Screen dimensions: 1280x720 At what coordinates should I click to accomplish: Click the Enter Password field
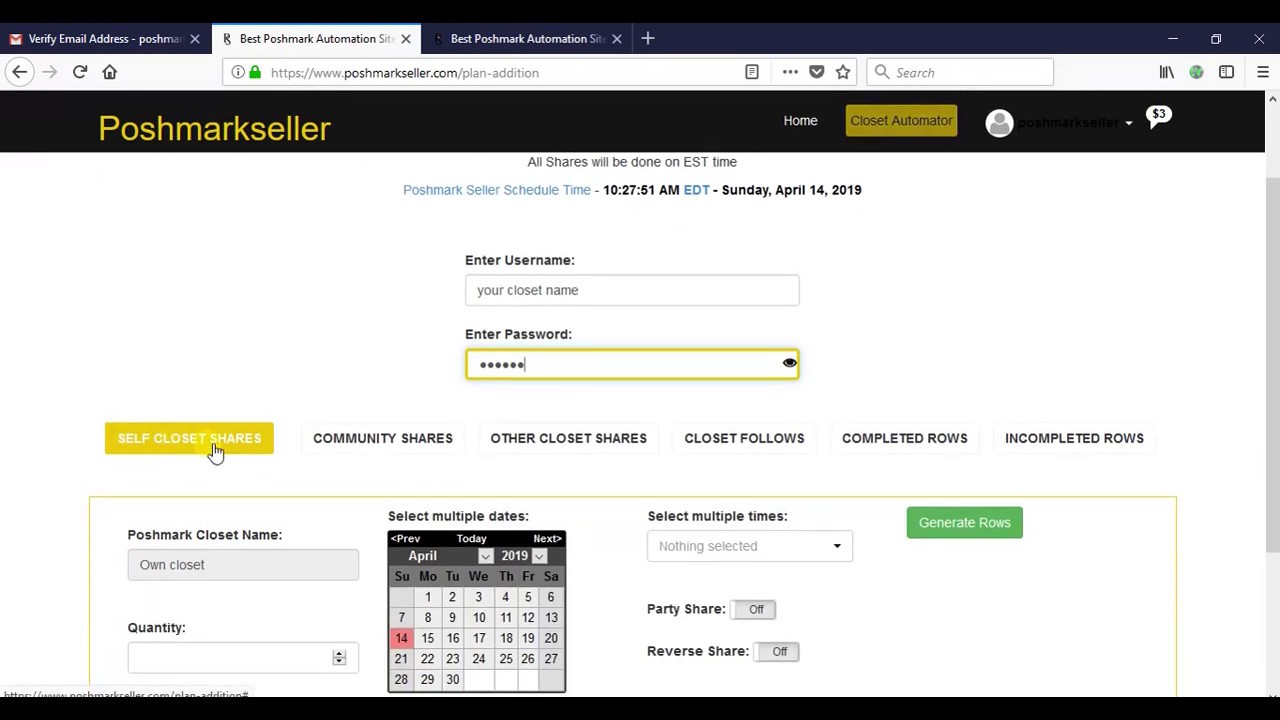tap(632, 364)
